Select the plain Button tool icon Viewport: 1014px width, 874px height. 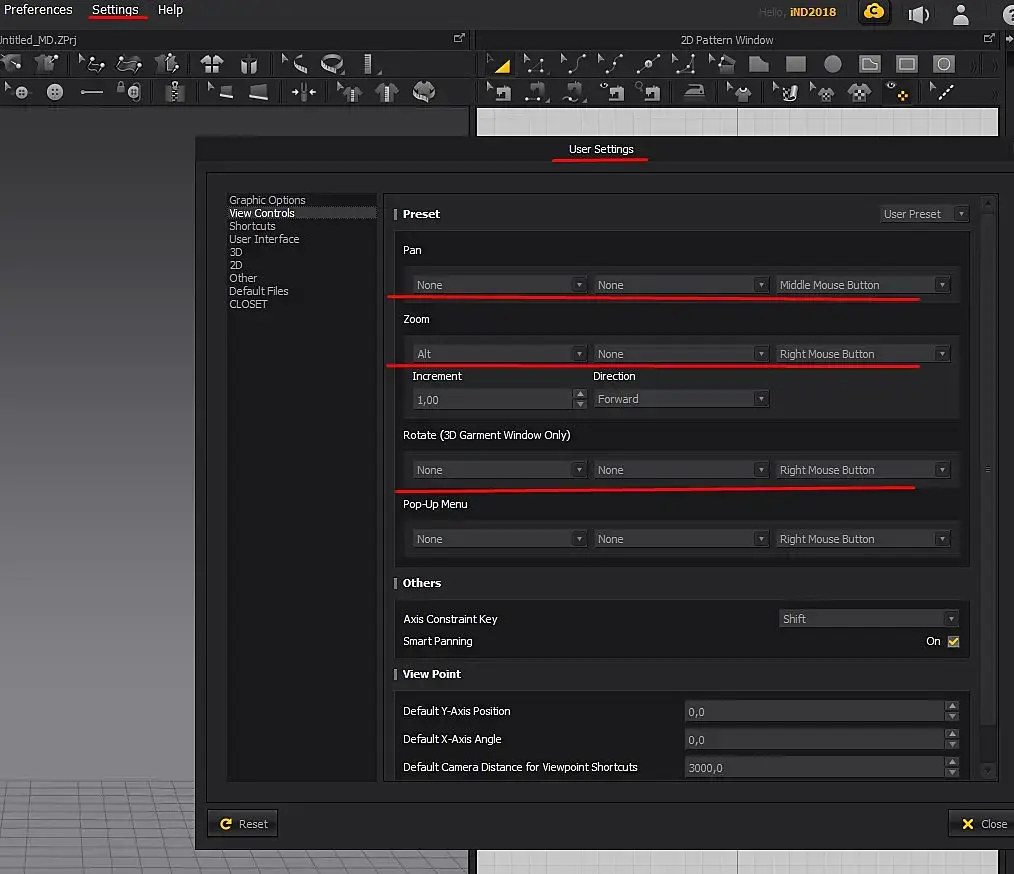coord(55,92)
